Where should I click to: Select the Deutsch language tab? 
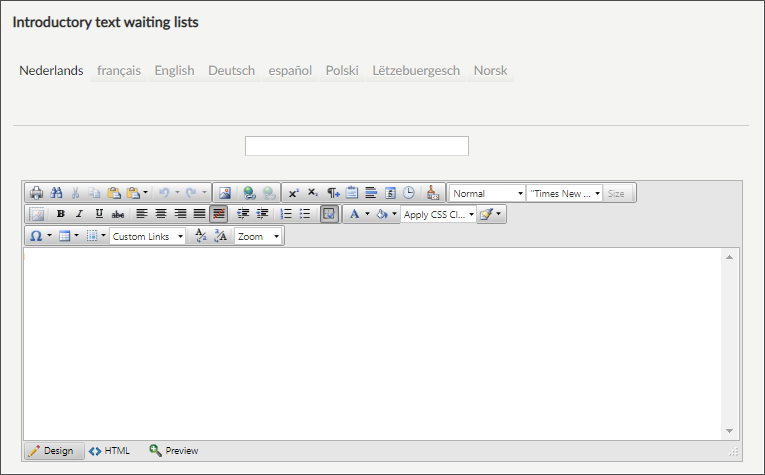click(x=231, y=71)
